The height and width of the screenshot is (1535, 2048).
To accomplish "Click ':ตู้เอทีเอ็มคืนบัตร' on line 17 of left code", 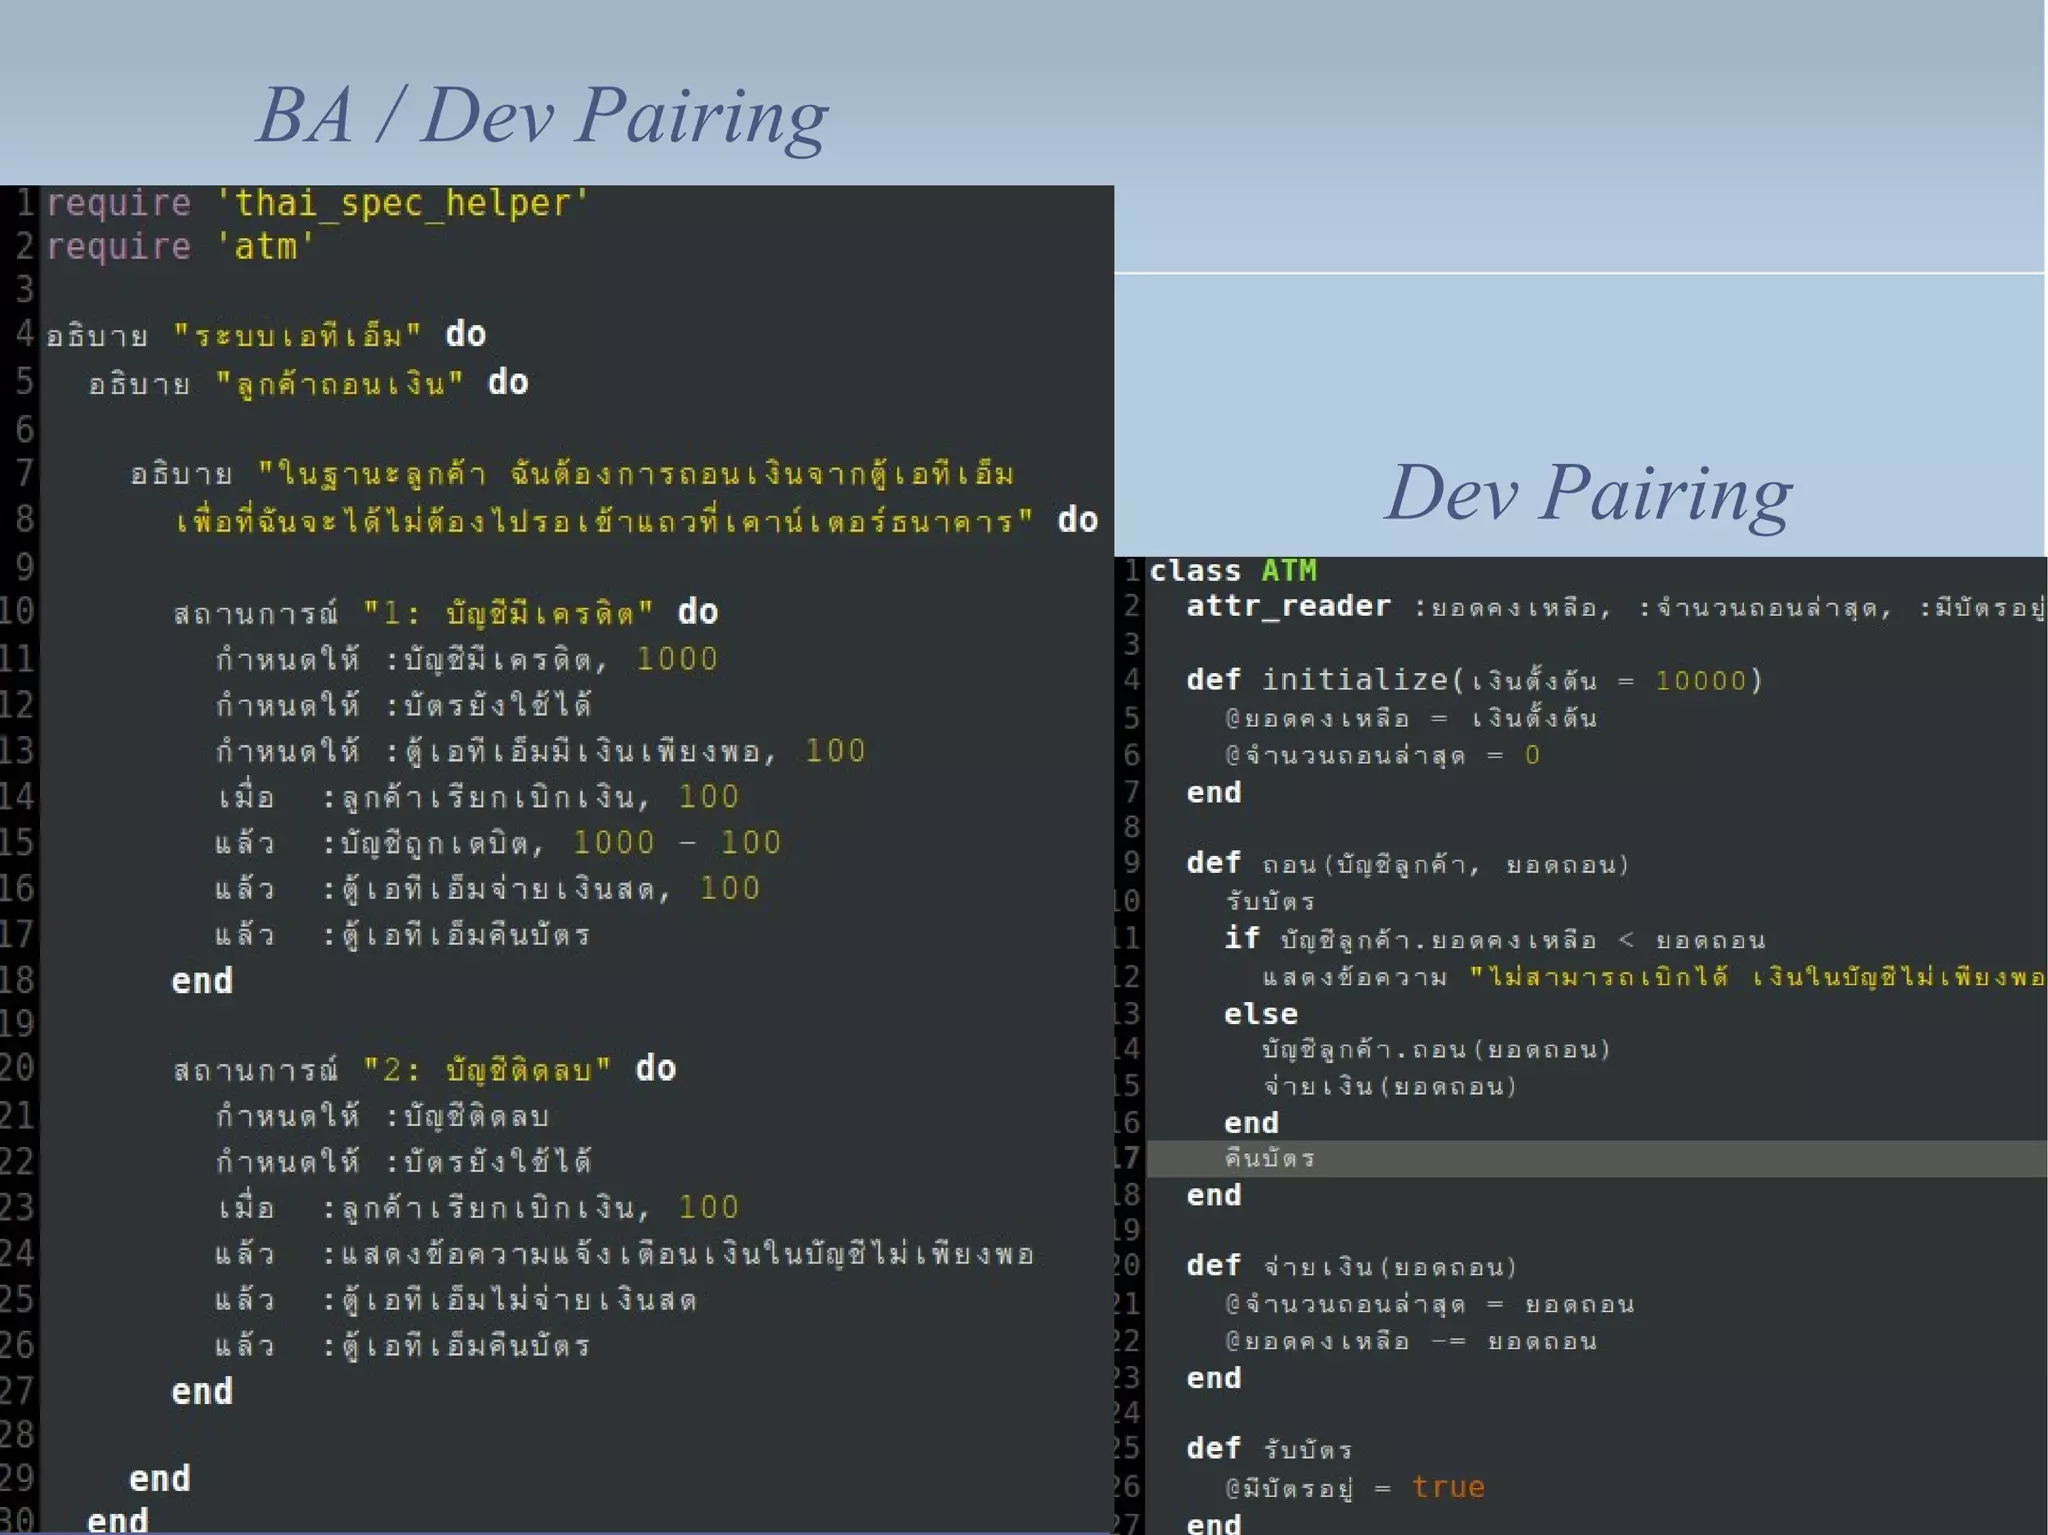I will coord(457,934).
